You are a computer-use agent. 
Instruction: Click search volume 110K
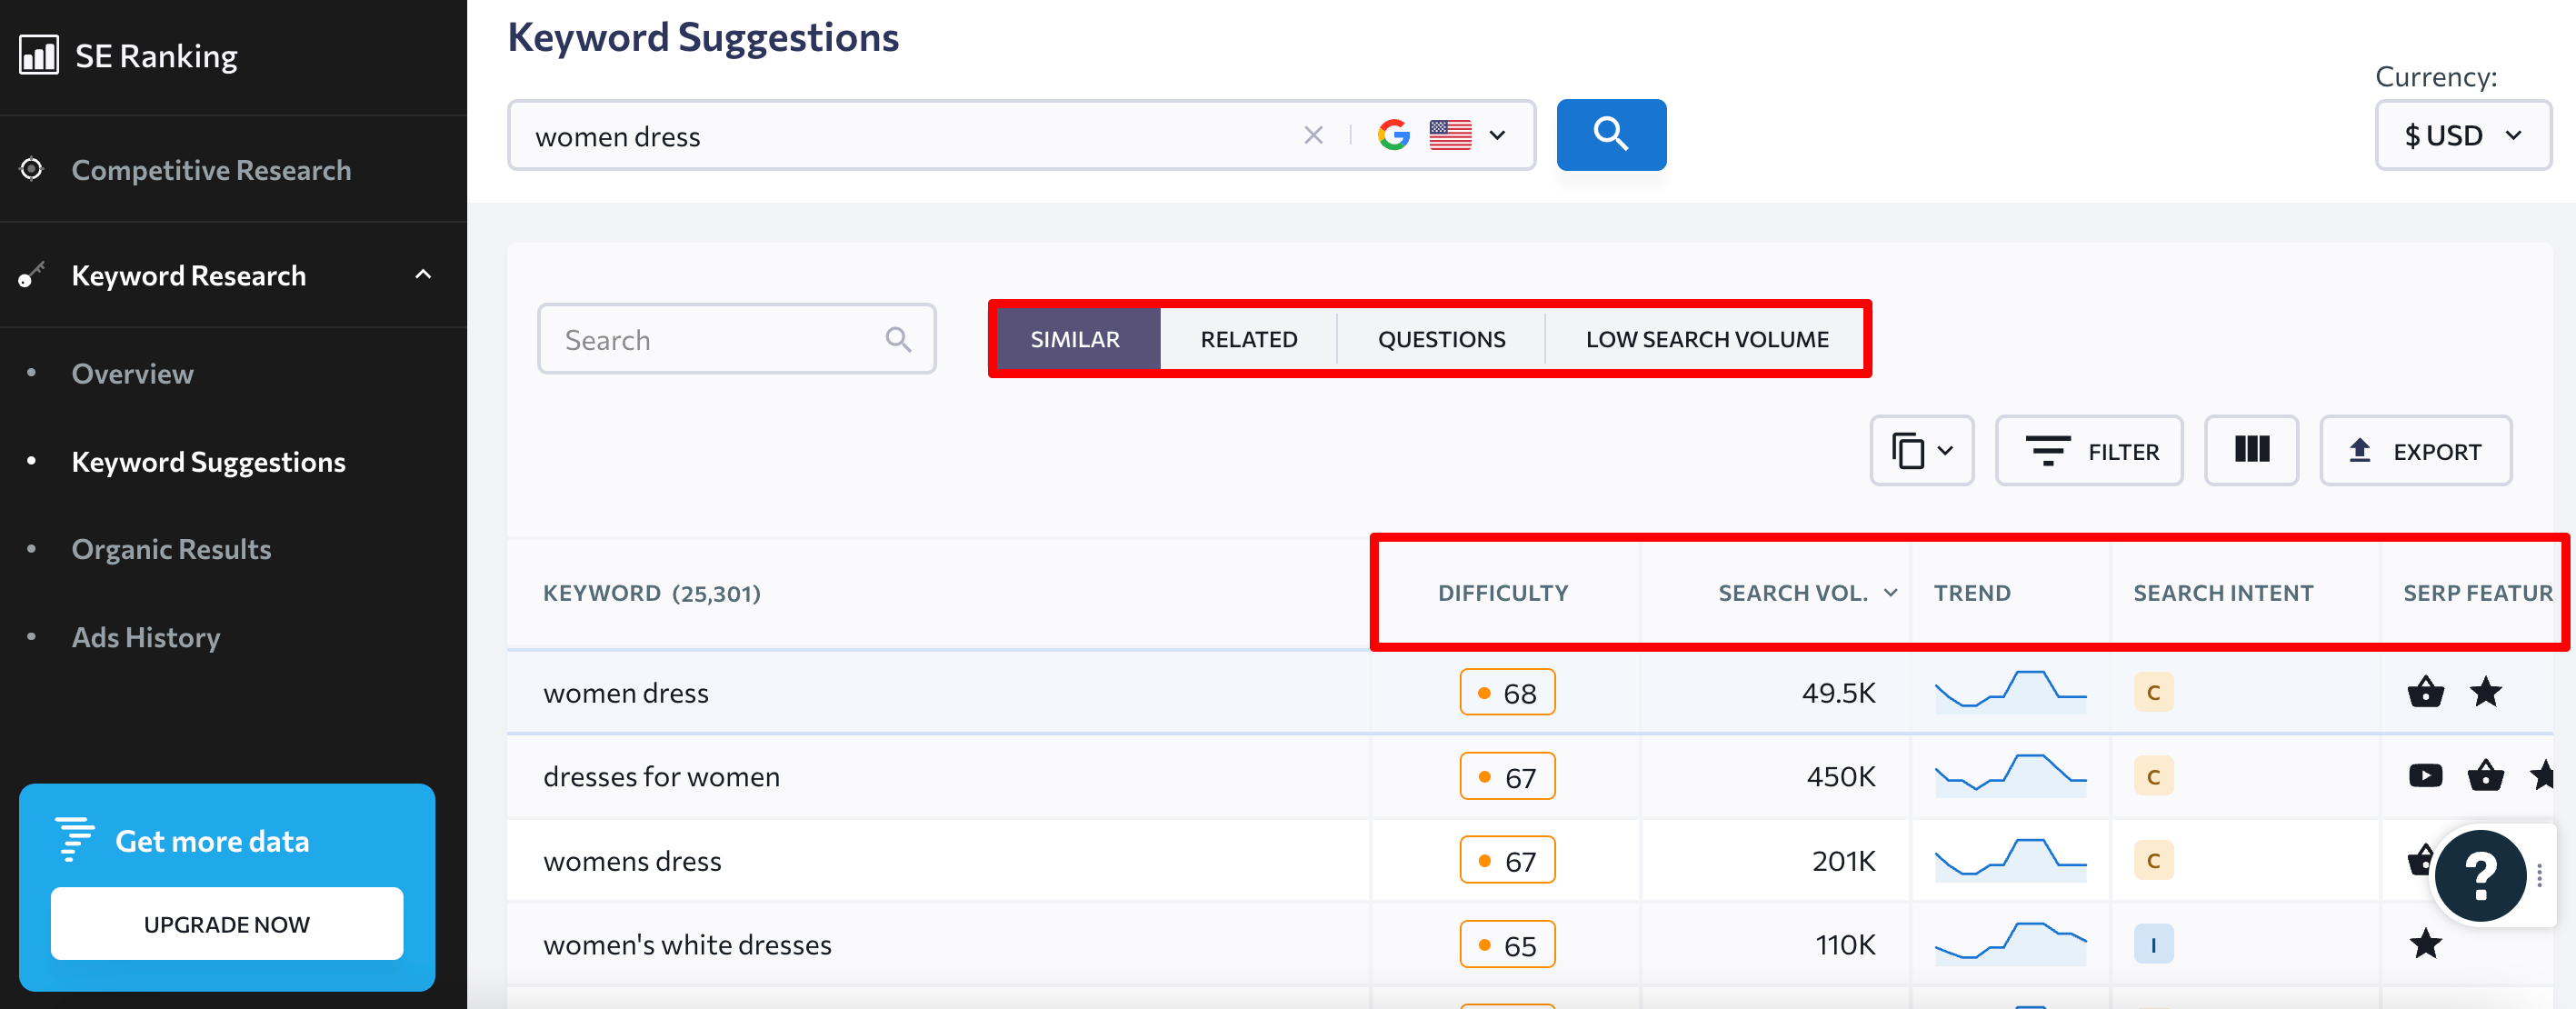(x=1845, y=944)
